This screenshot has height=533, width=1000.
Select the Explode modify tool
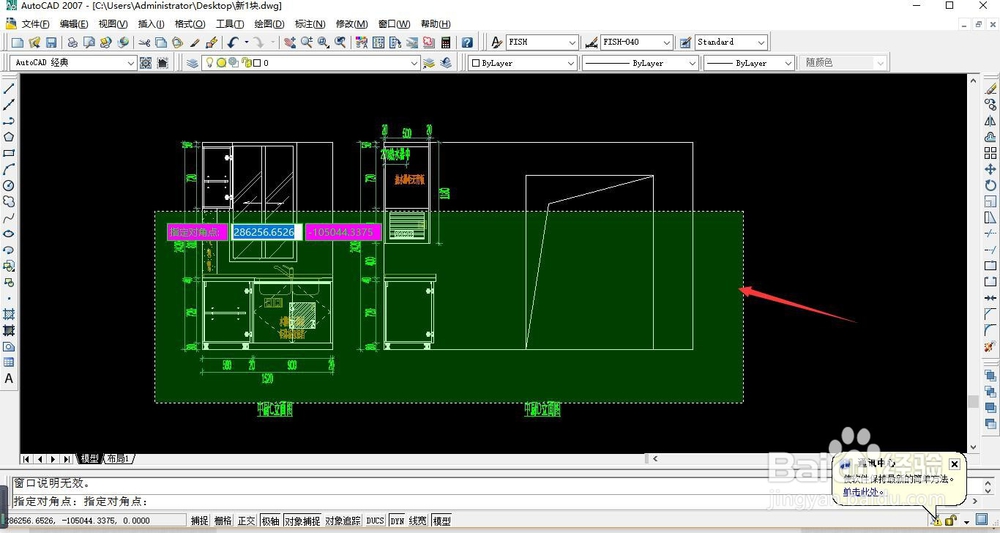click(x=990, y=346)
